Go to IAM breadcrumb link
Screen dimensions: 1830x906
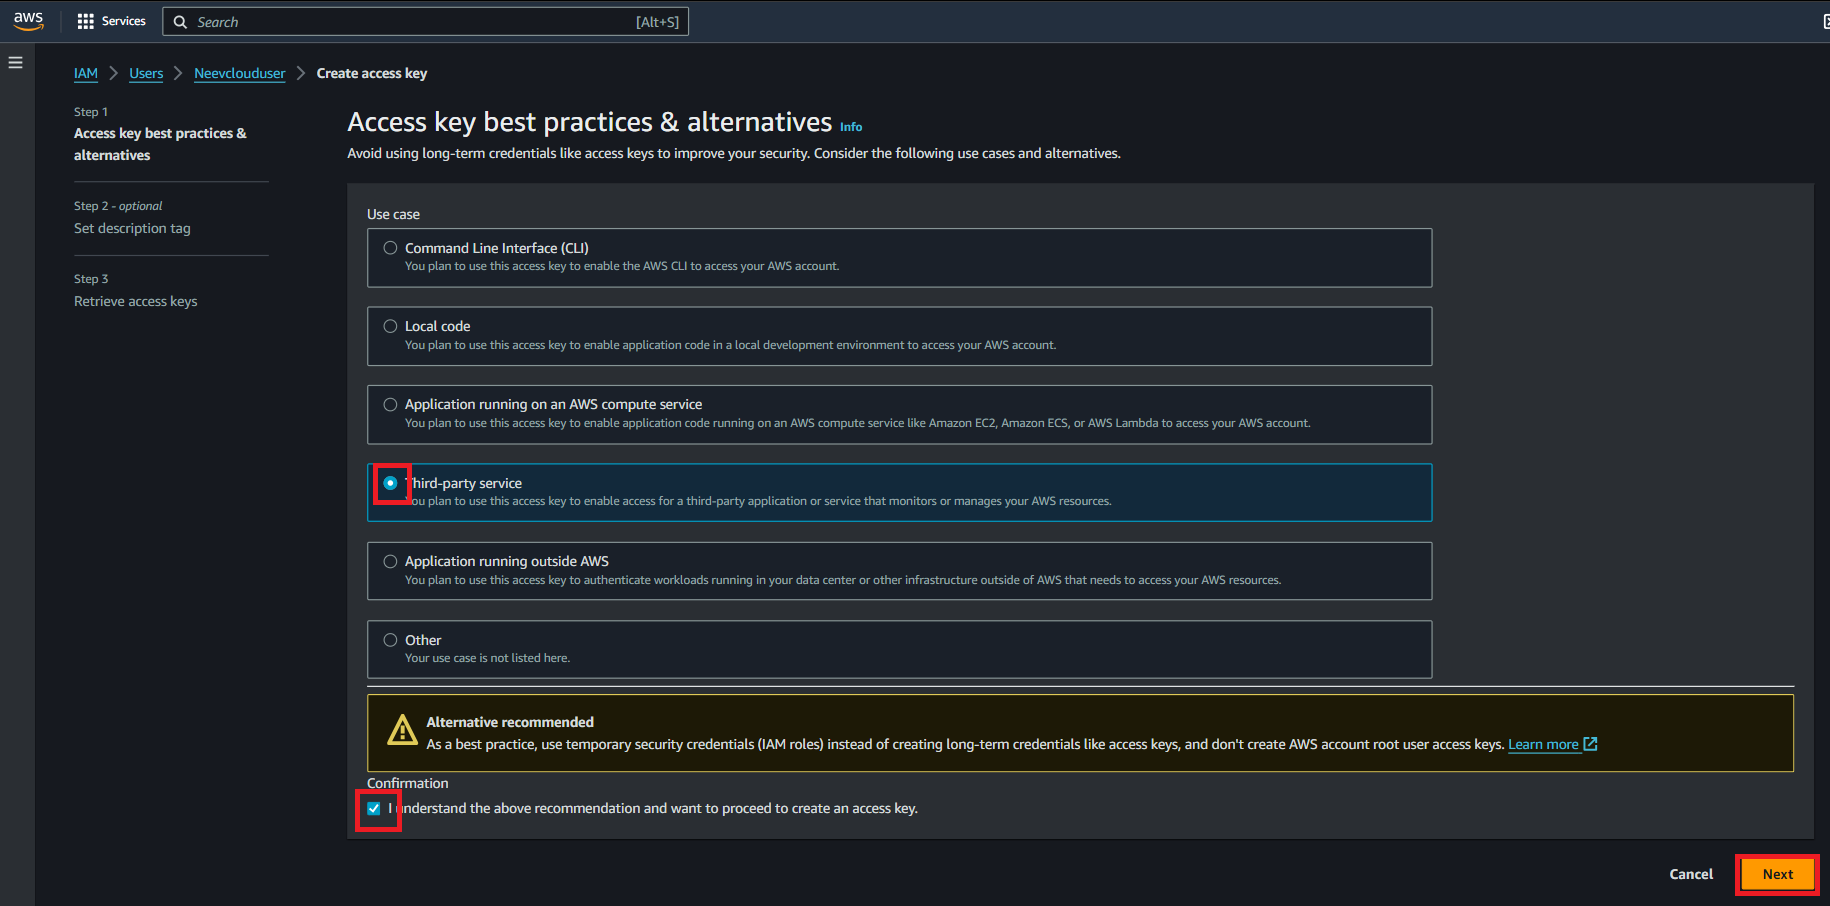tap(86, 73)
